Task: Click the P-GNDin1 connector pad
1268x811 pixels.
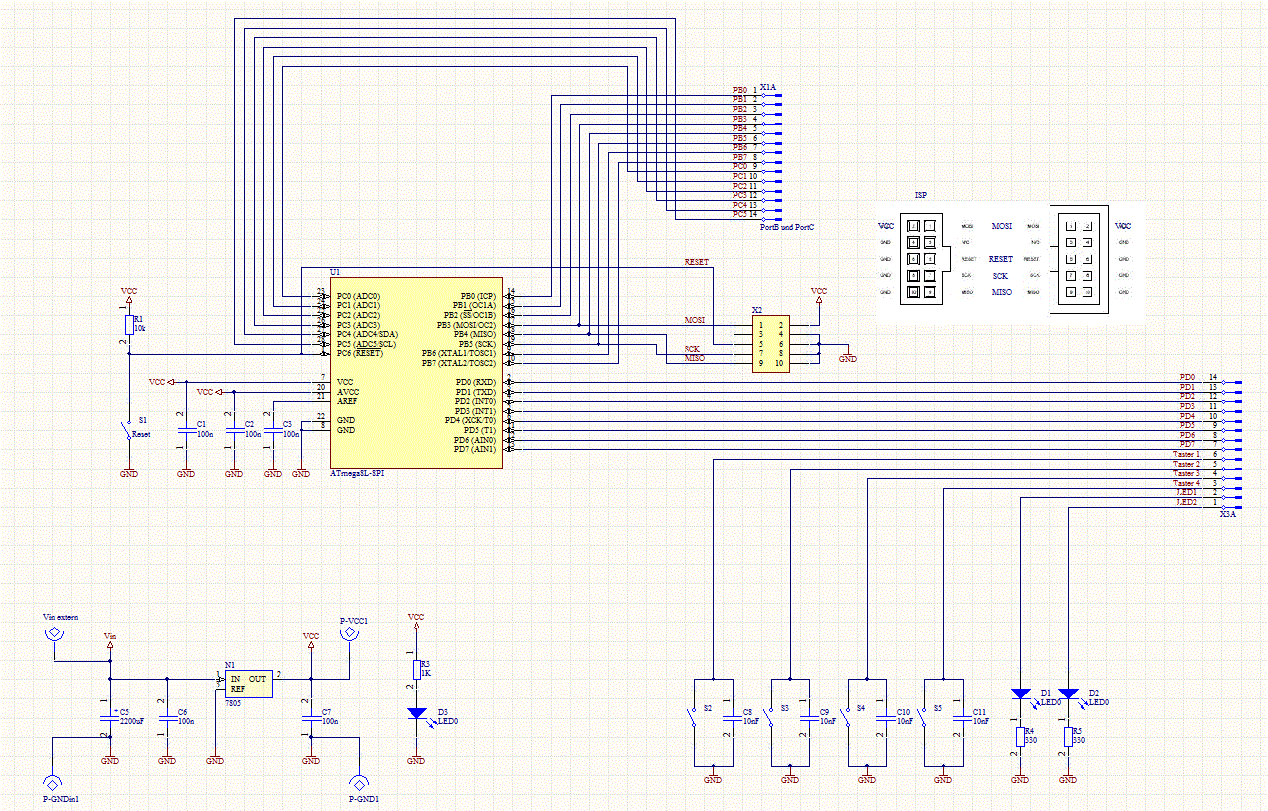Action: coord(53,785)
